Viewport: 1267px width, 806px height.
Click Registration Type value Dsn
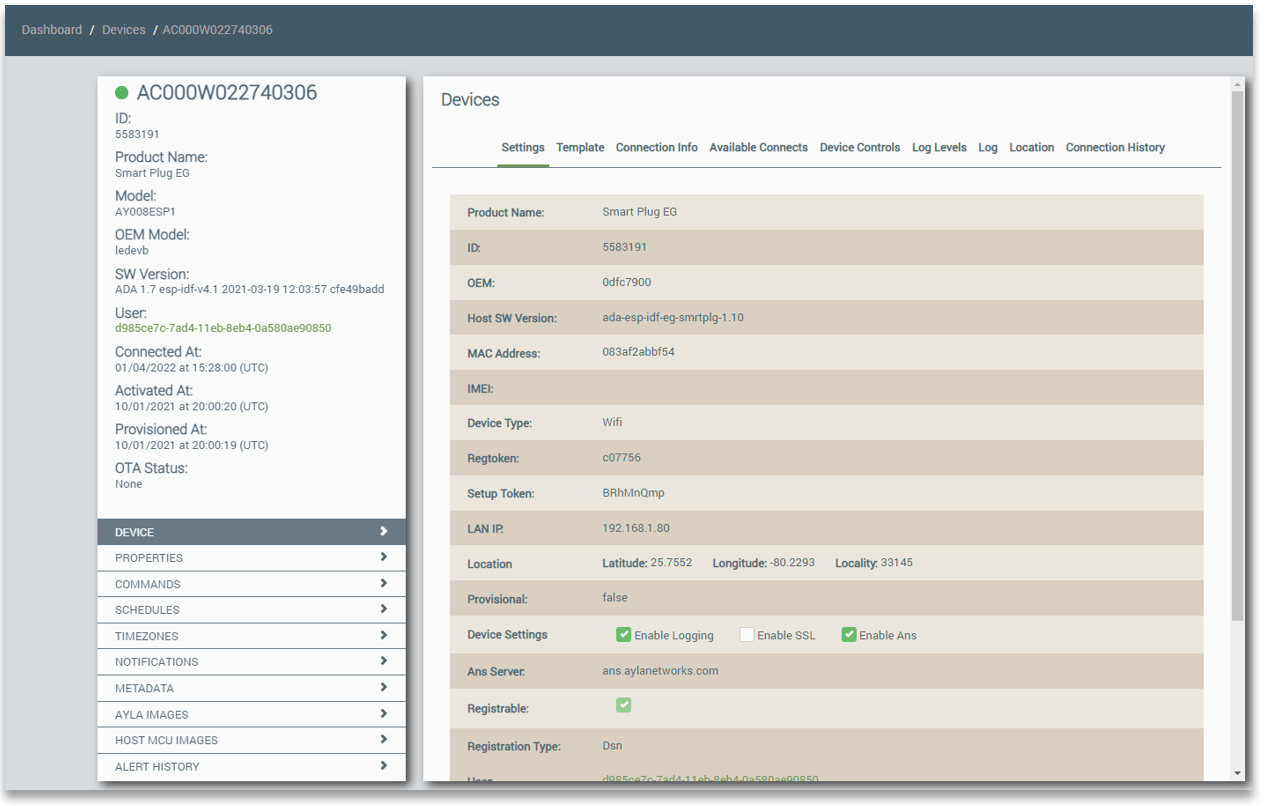[x=612, y=746]
